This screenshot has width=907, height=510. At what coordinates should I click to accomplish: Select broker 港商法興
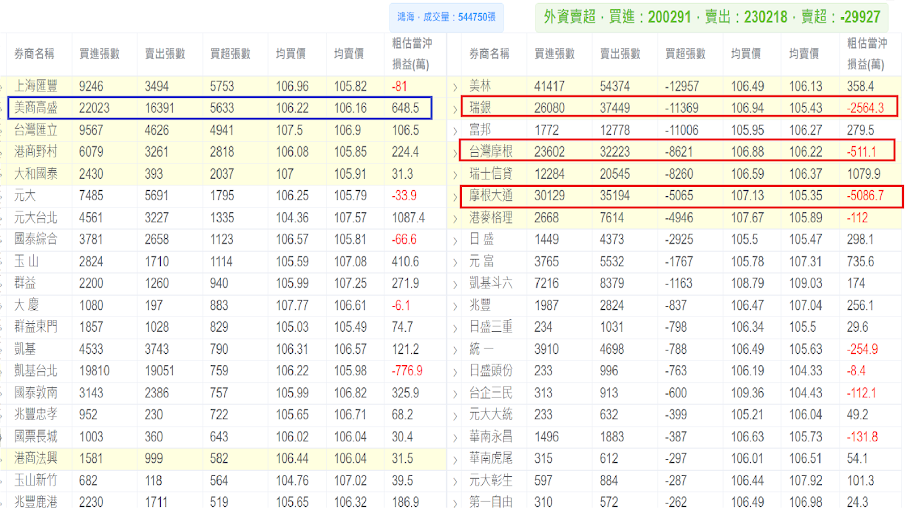[x=36, y=459]
